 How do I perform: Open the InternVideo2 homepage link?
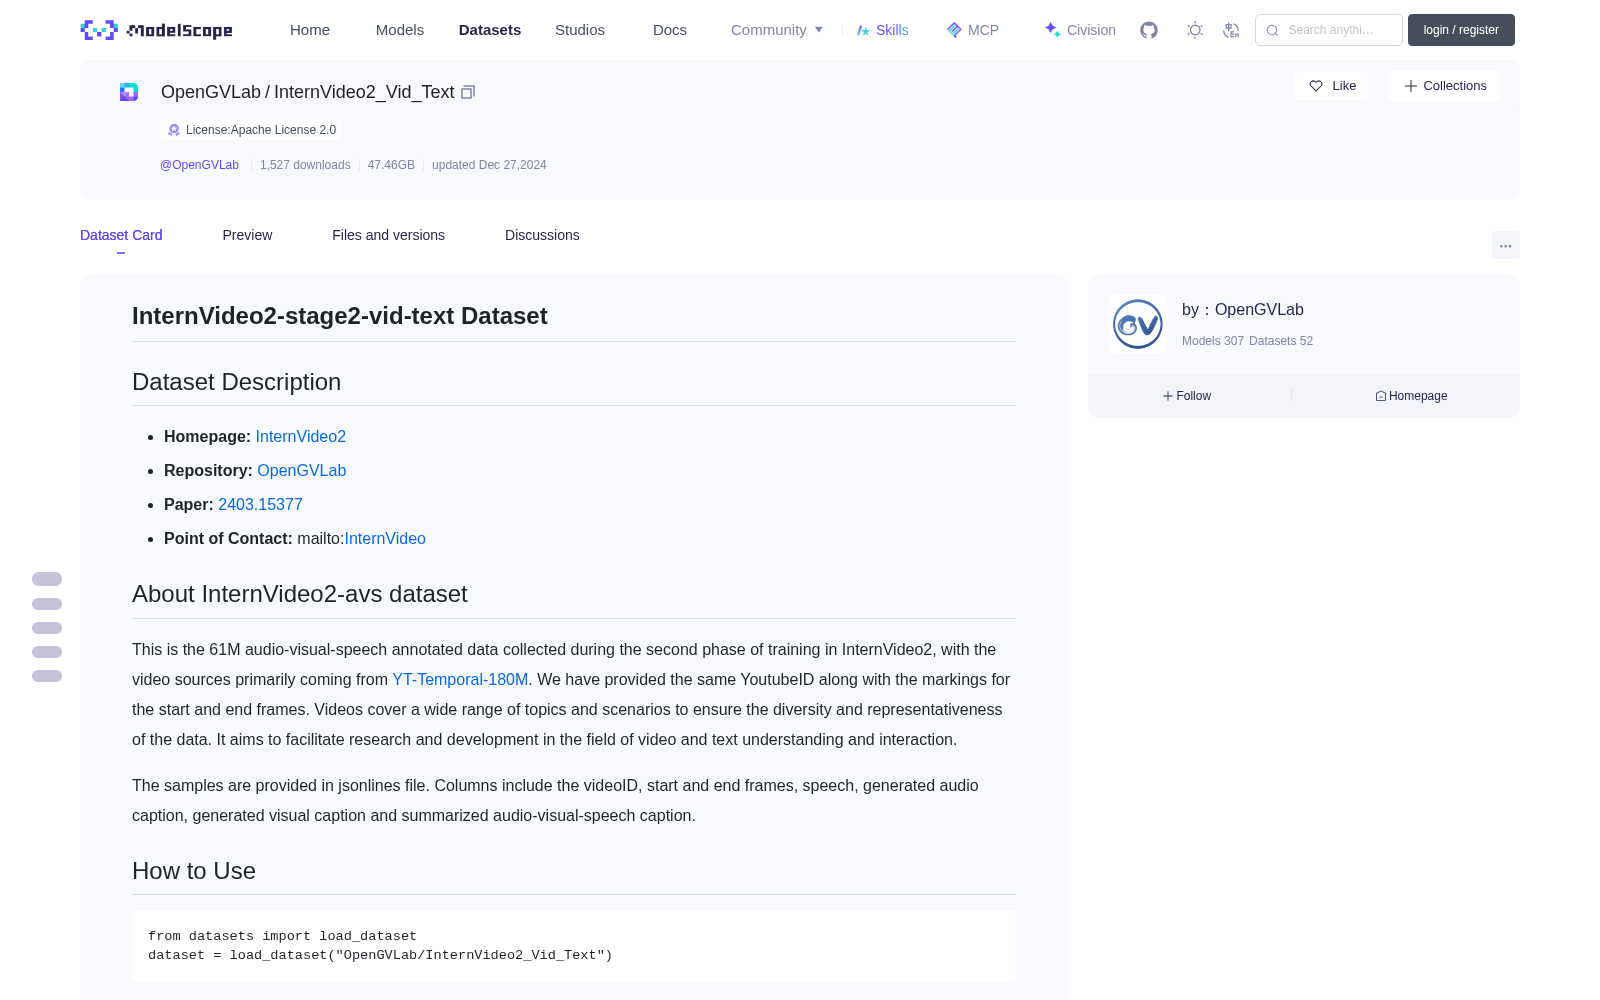point(301,437)
